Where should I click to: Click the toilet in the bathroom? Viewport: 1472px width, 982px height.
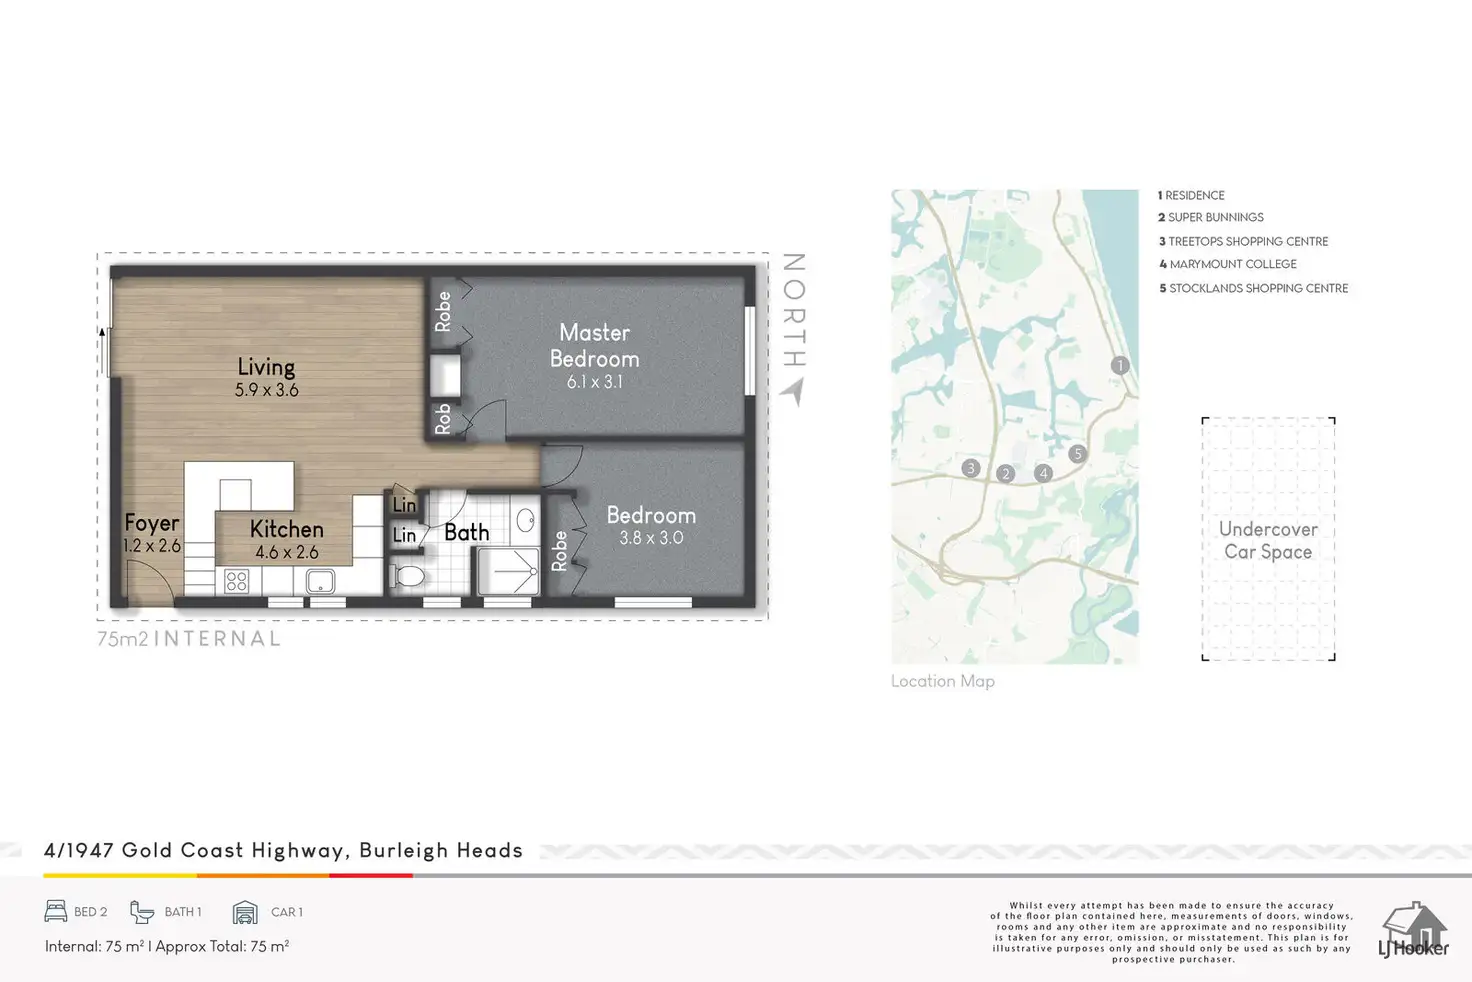[408, 577]
